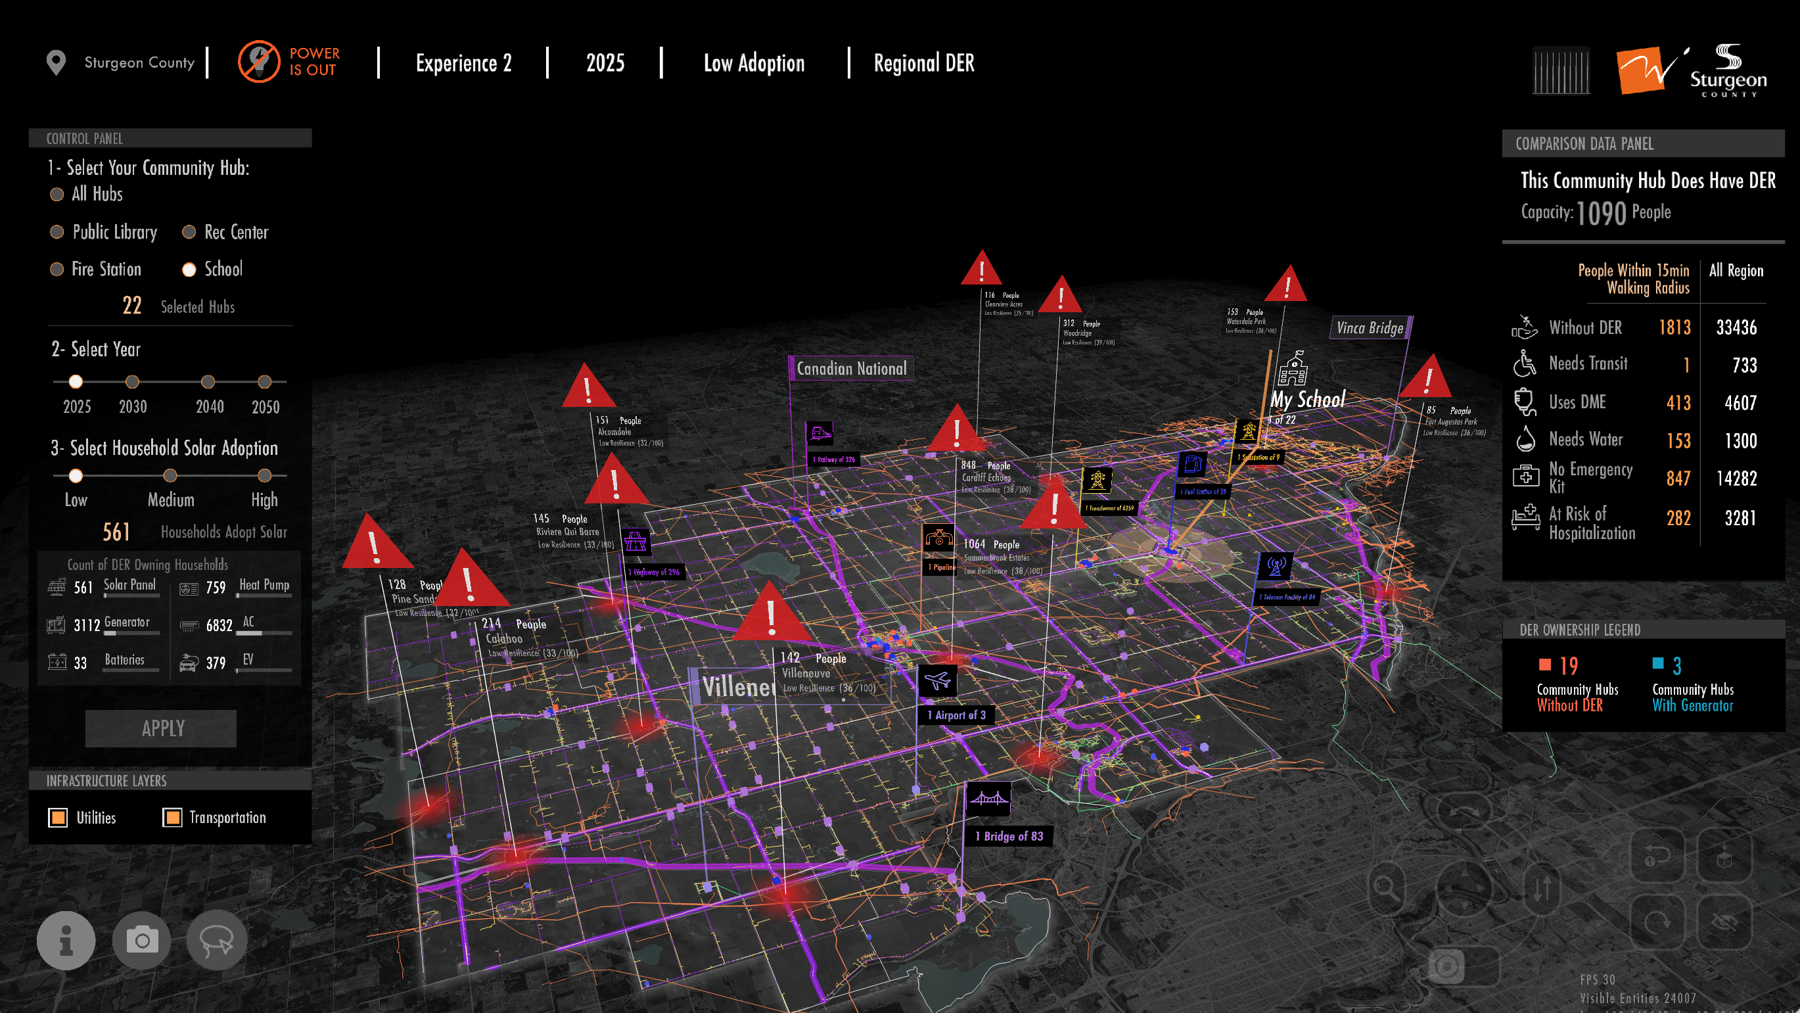Click the My School building icon
The image size is (1800, 1013).
pos(1292,369)
